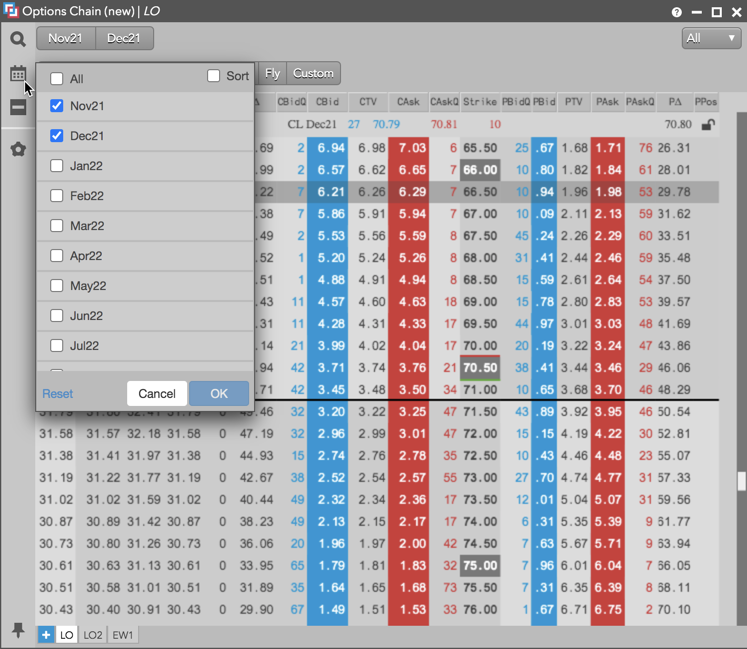Image resolution: width=747 pixels, height=649 pixels.
Task: Tick the All expiries checkbox
Action: [x=57, y=79]
